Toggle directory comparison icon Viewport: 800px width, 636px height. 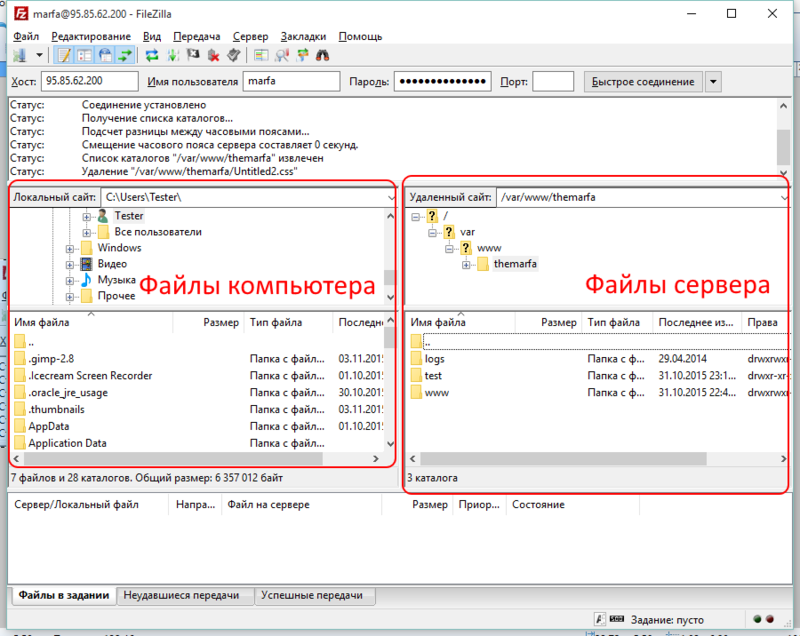pyautogui.click(x=282, y=55)
